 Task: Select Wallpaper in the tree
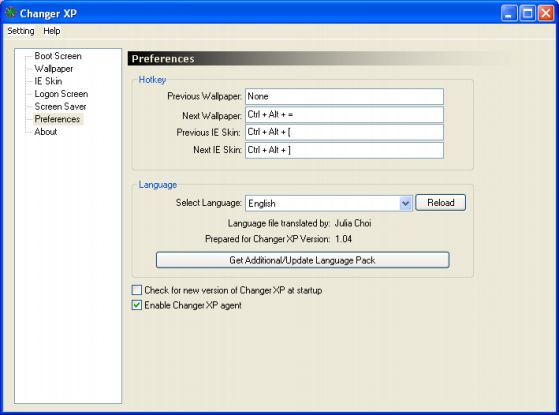(53, 68)
